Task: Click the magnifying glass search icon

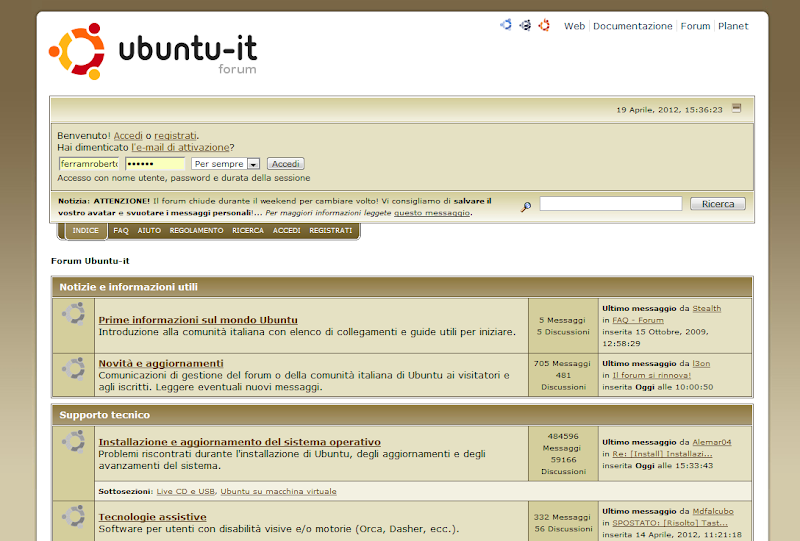Action: click(x=526, y=206)
